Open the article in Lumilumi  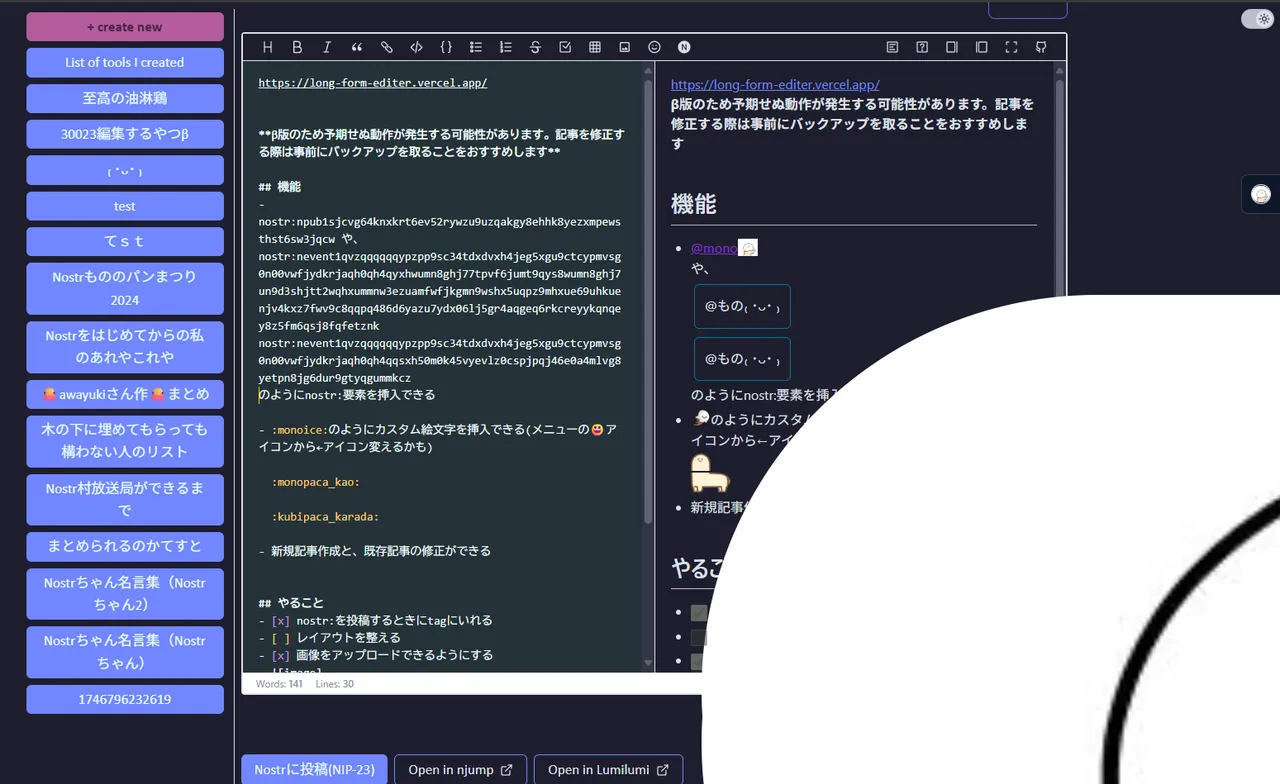(x=608, y=770)
